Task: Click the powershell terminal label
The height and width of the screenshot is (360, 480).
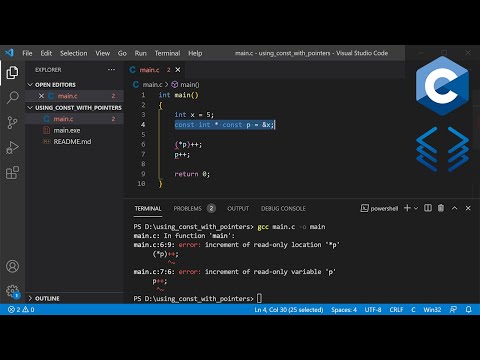Action: pos(379,208)
